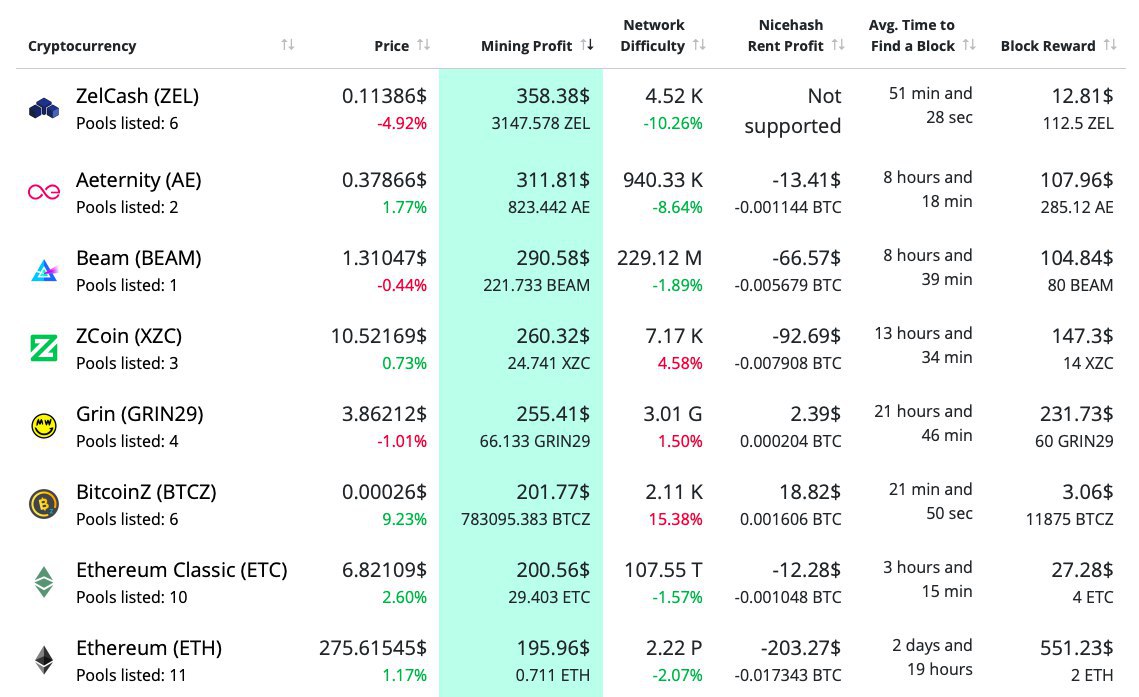Click BitcoinZ difficulty change 15.38%
This screenshot has height=697, width=1139.
676,519
